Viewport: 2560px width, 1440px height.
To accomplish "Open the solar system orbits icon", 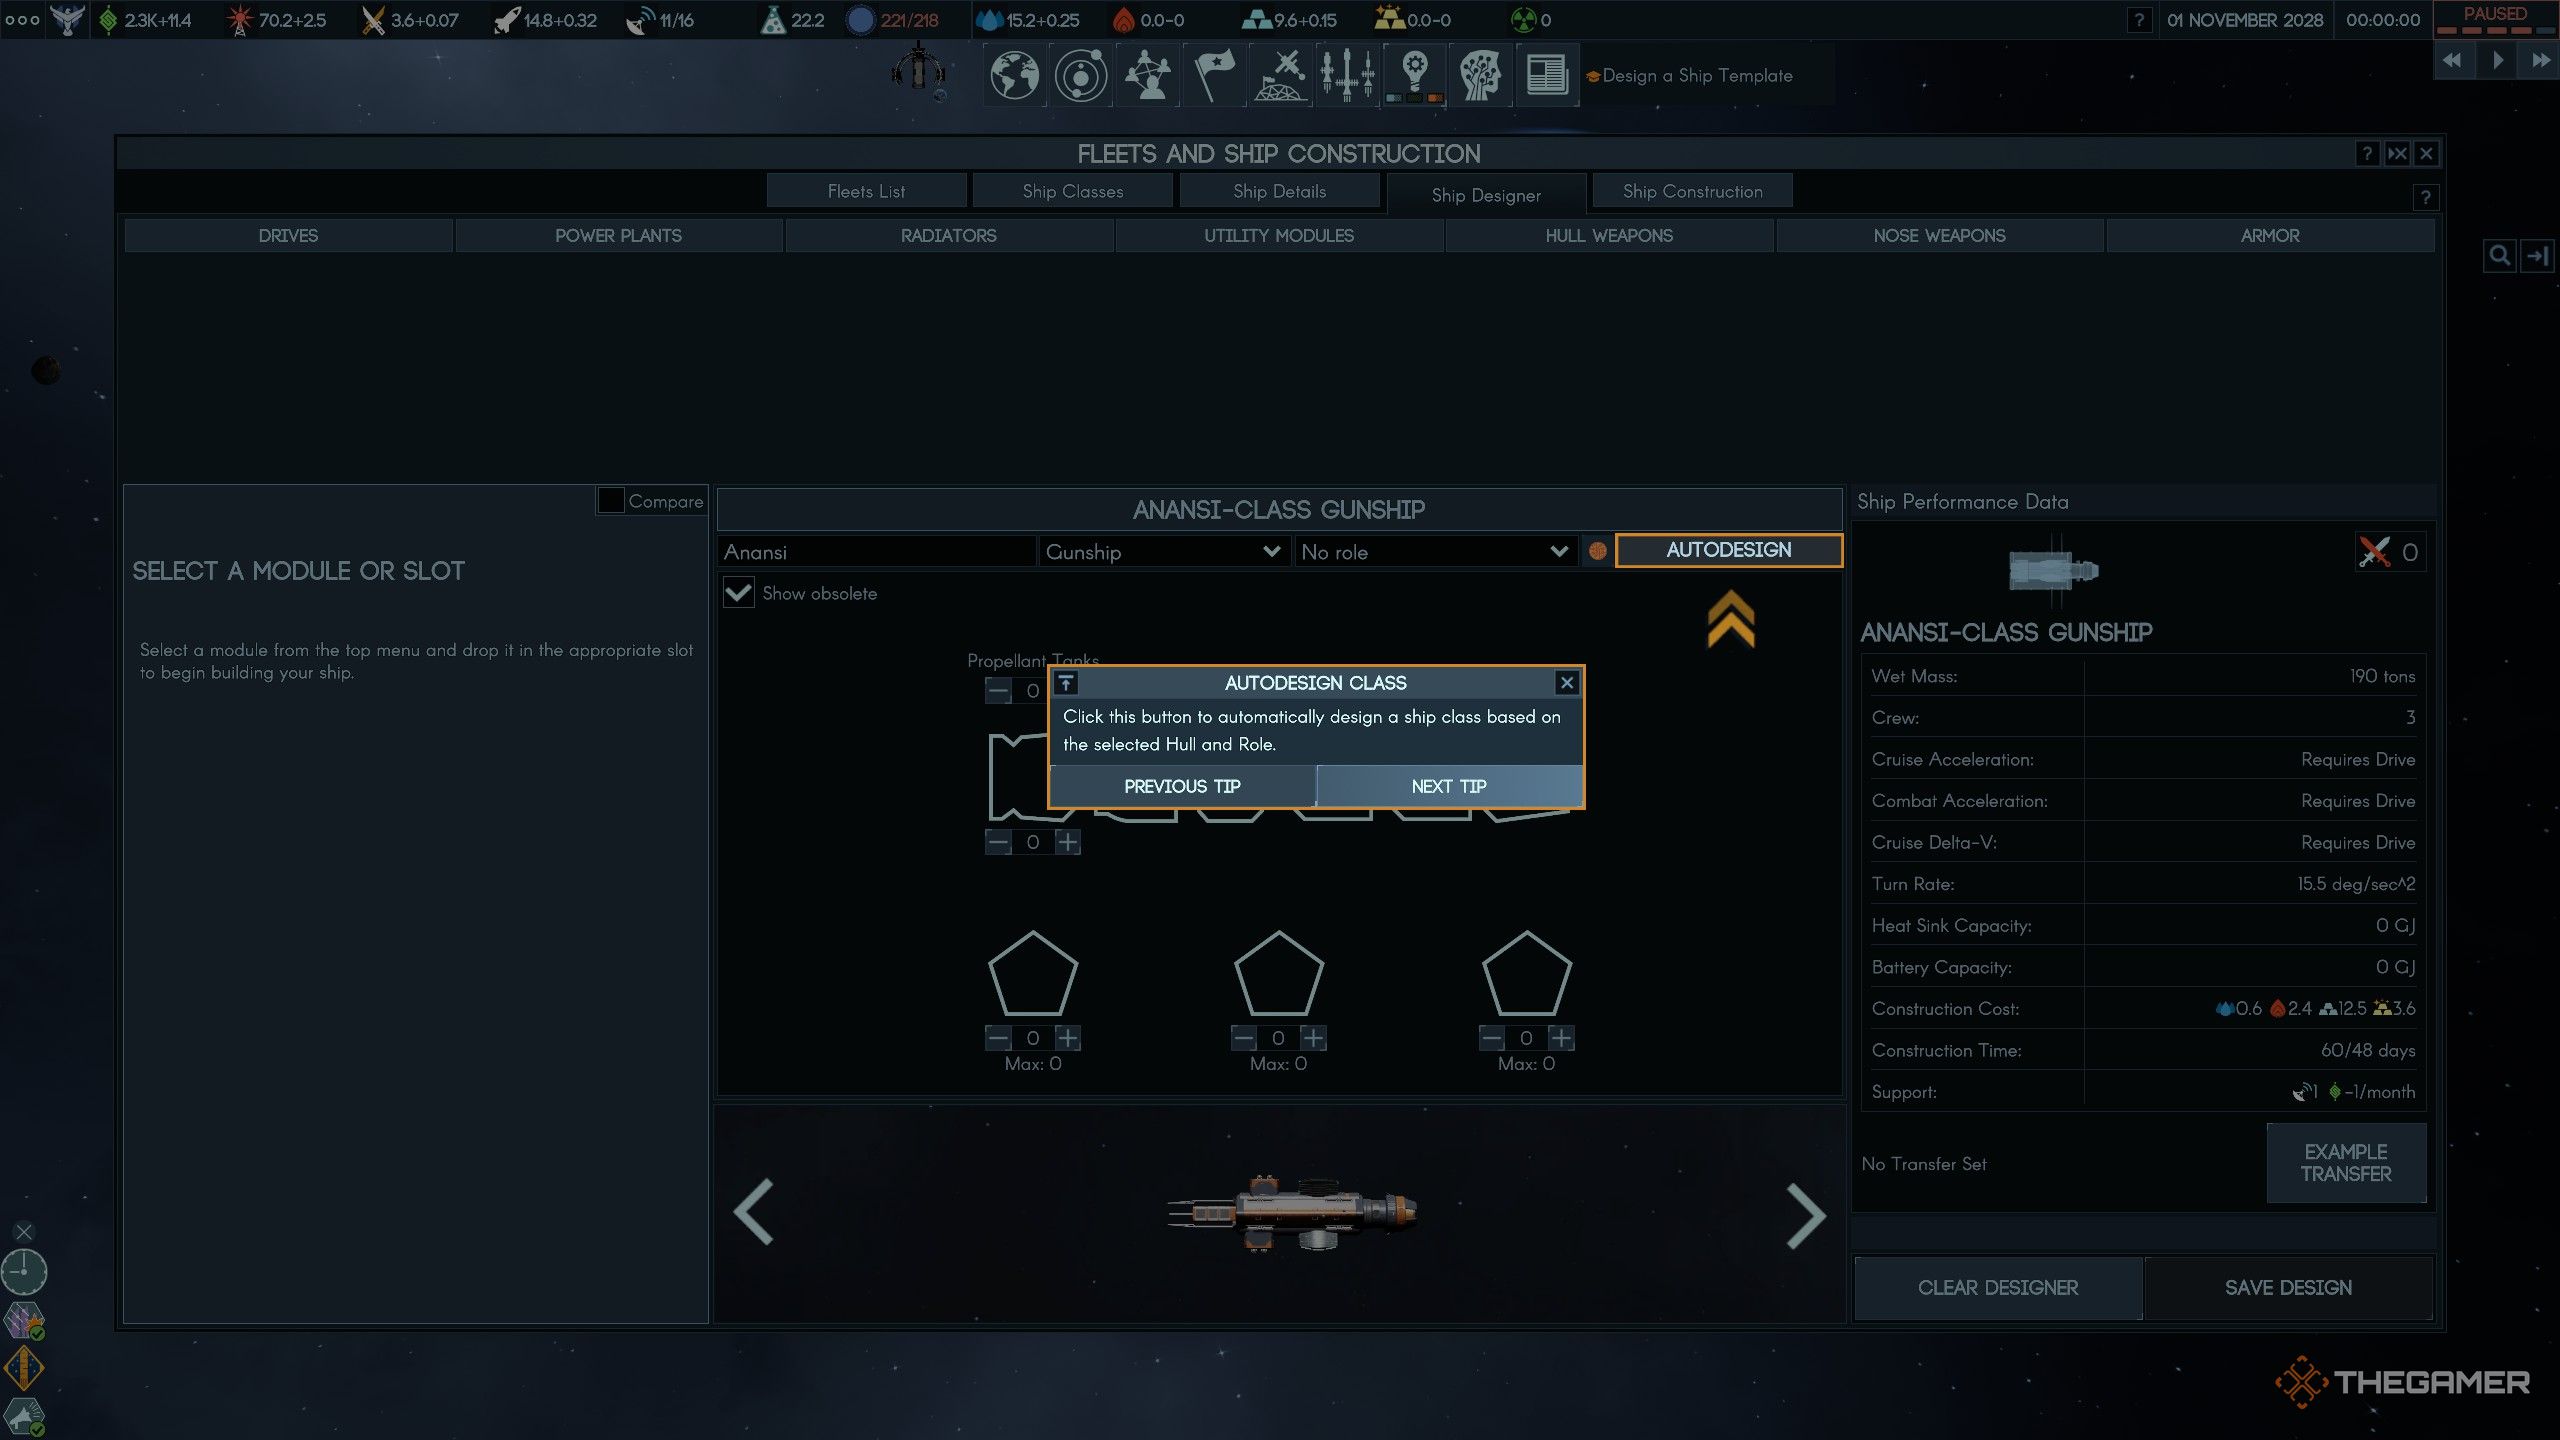I will pyautogui.click(x=1081, y=76).
